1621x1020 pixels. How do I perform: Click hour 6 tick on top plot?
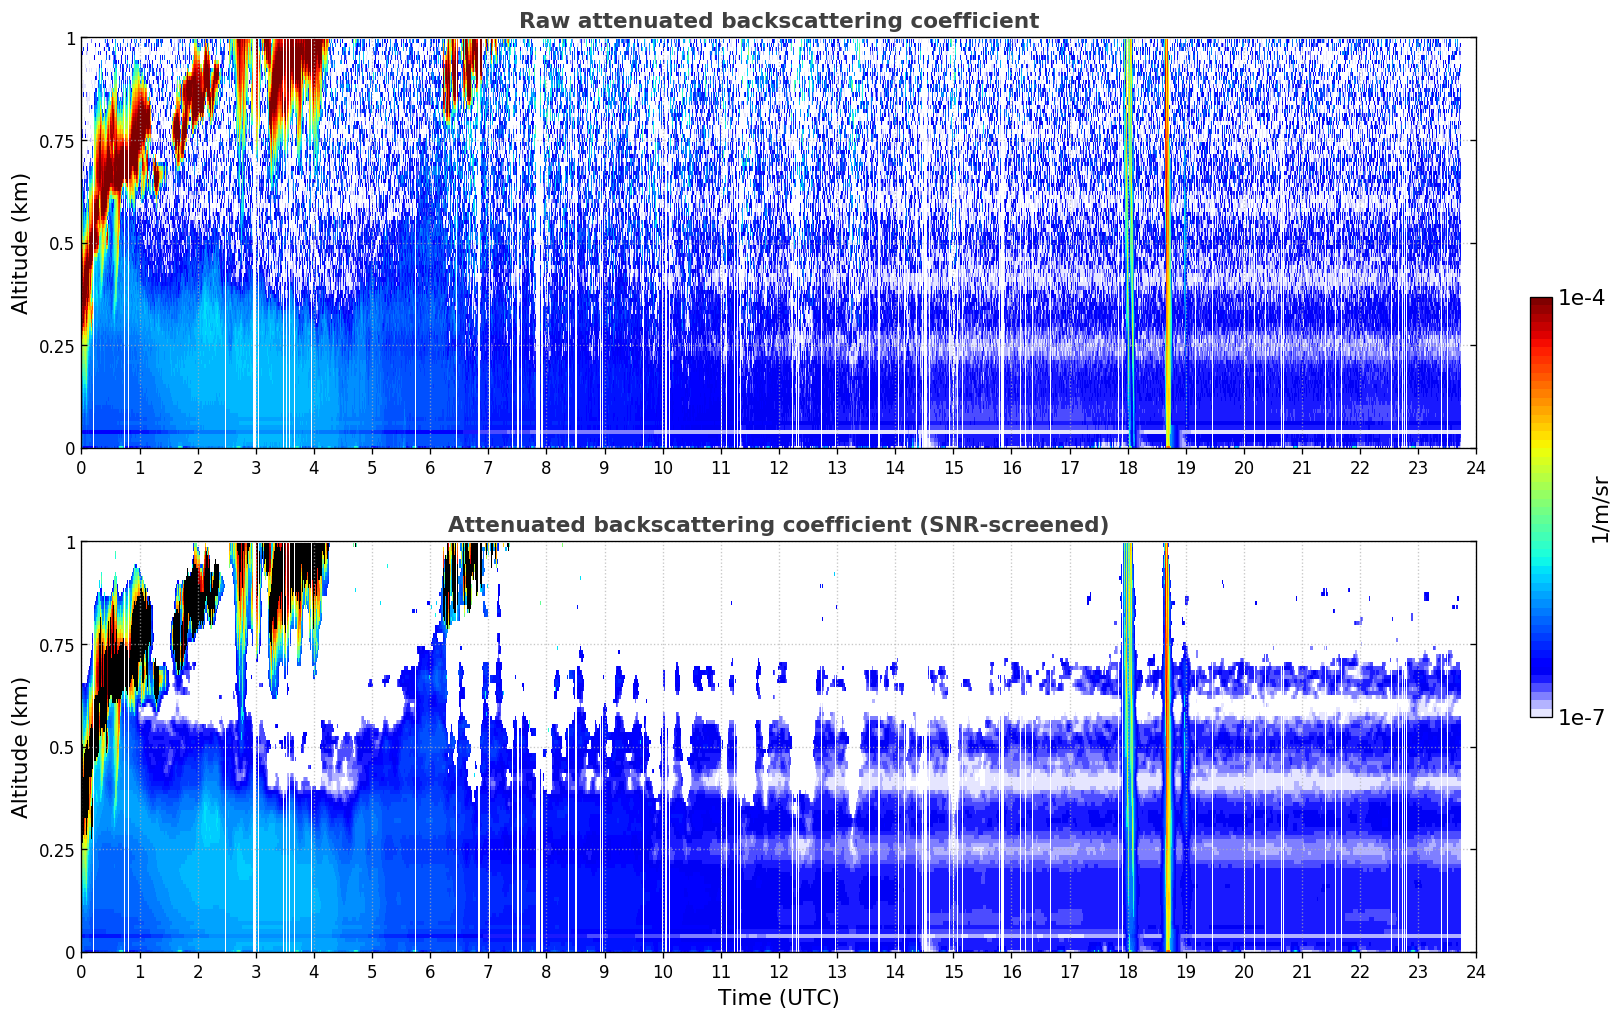(x=430, y=467)
